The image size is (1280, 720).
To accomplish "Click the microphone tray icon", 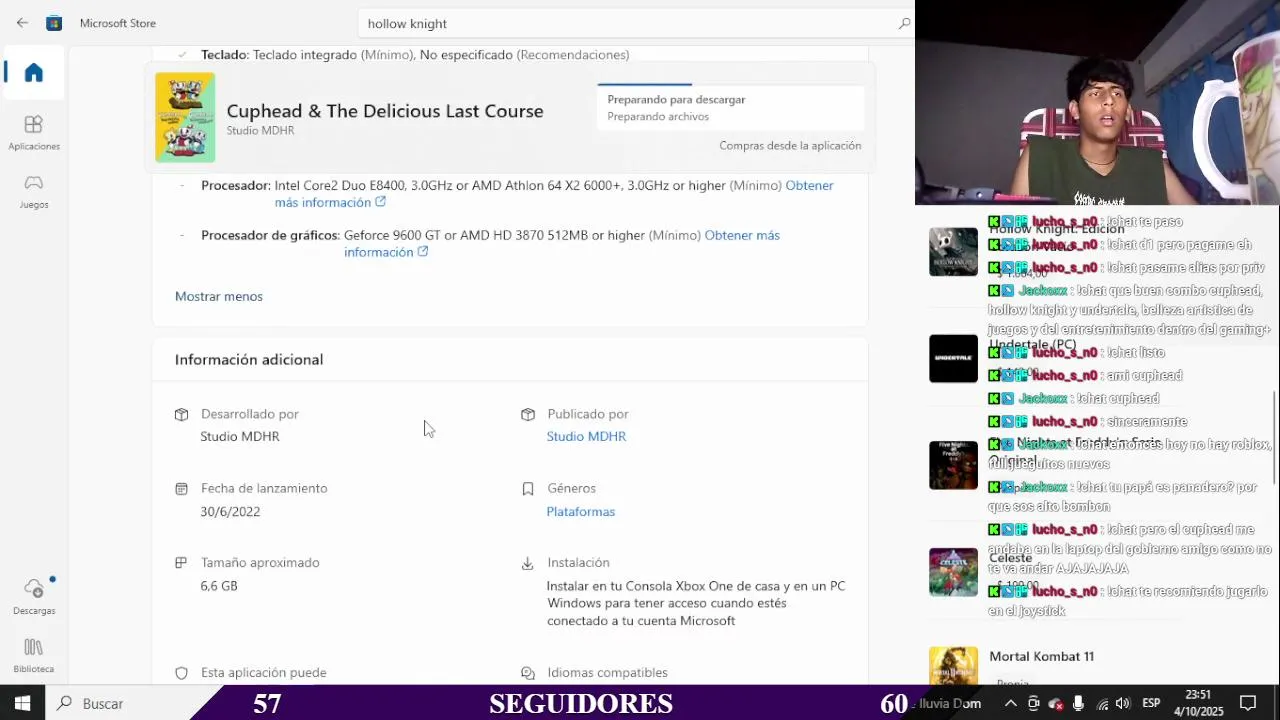I will [x=1078, y=703].
